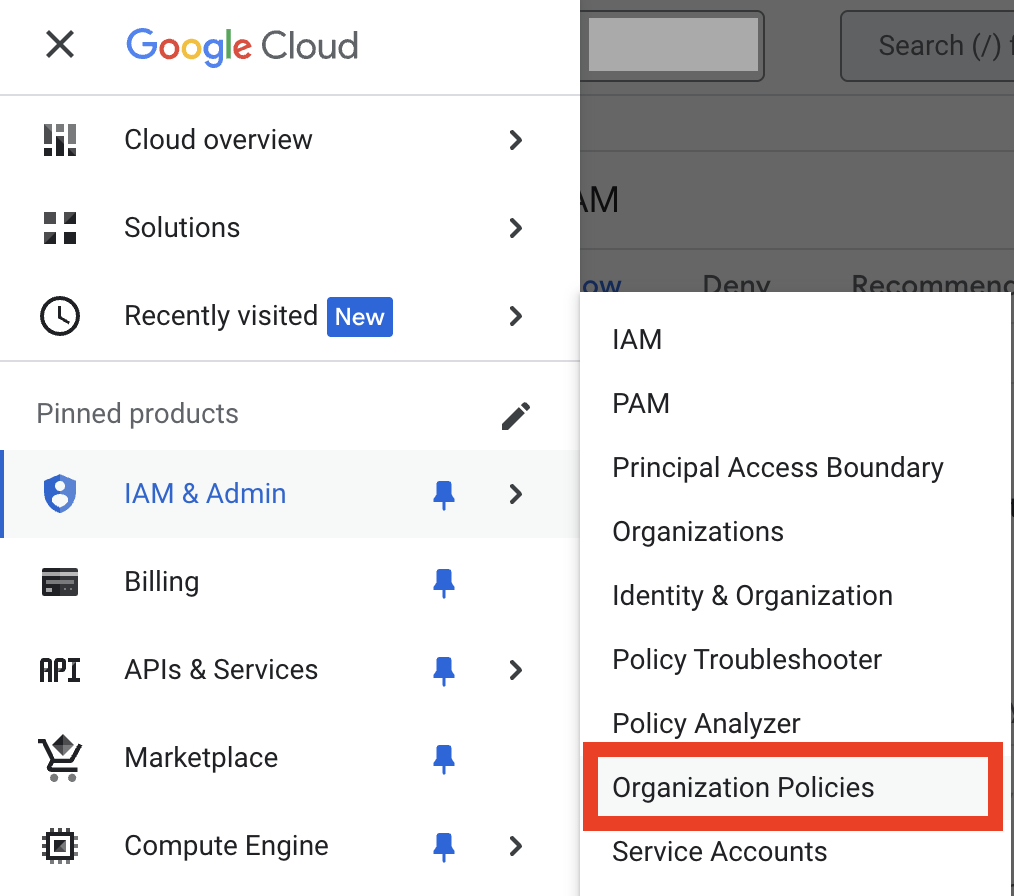Click the Search field in the header
Viewport: 1014px width, 896px height.
(927, 46)
